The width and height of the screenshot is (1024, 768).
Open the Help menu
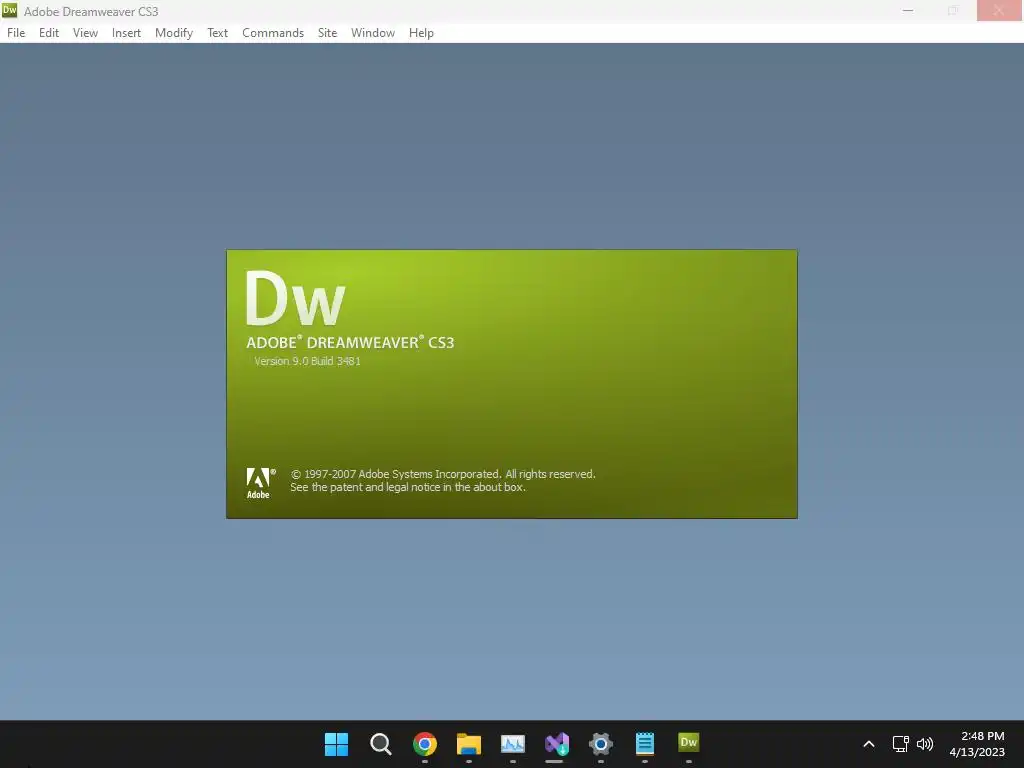pyautogui.click(x=421, y=33)
